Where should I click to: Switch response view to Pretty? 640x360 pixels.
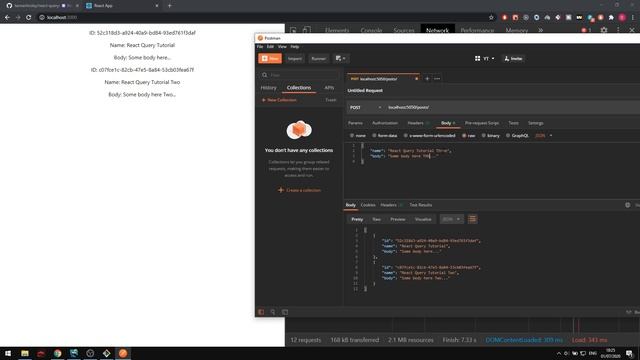[357, 219]
